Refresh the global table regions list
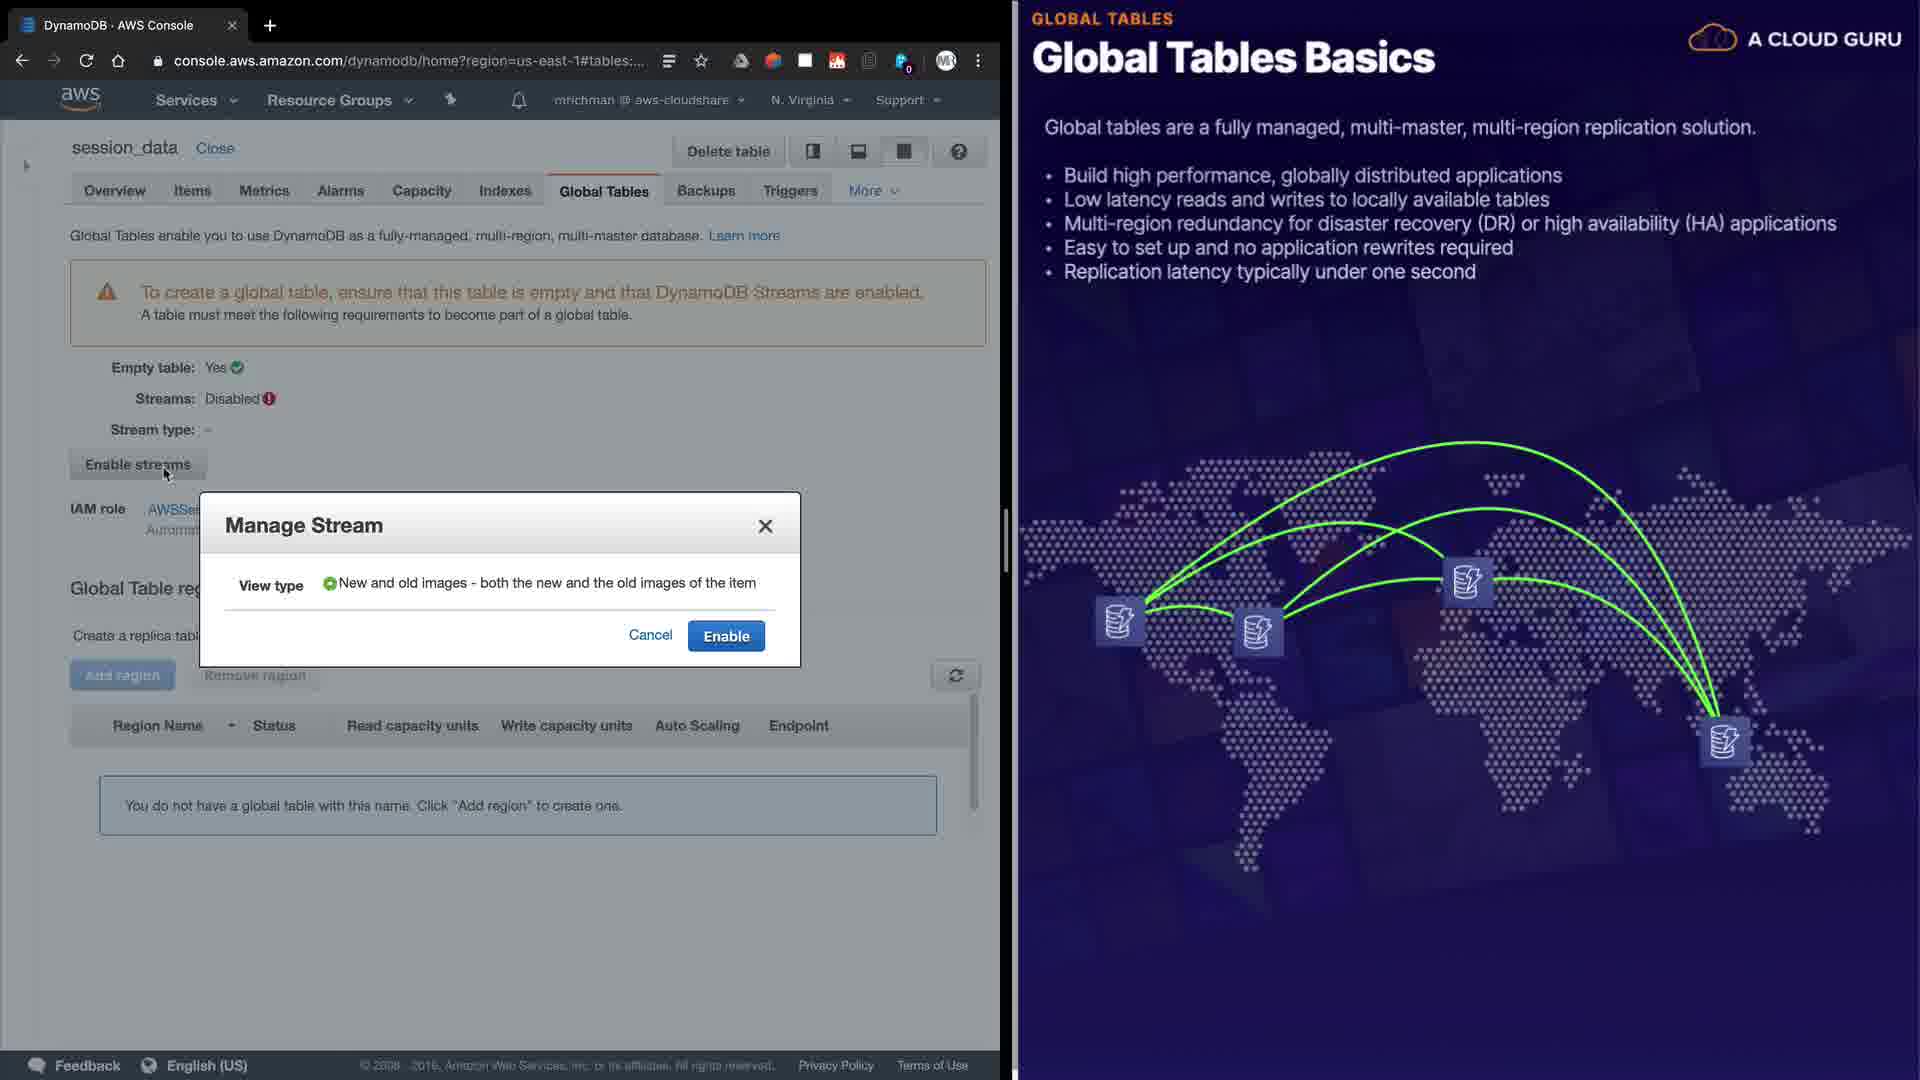Viewport: 1920px width, 1080px height. pyautogui.click(x=955, y=676)
